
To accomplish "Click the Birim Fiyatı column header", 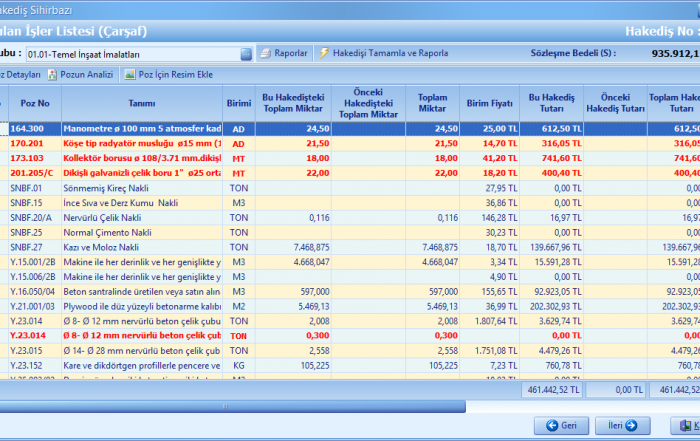I will [x=487, y=103].
